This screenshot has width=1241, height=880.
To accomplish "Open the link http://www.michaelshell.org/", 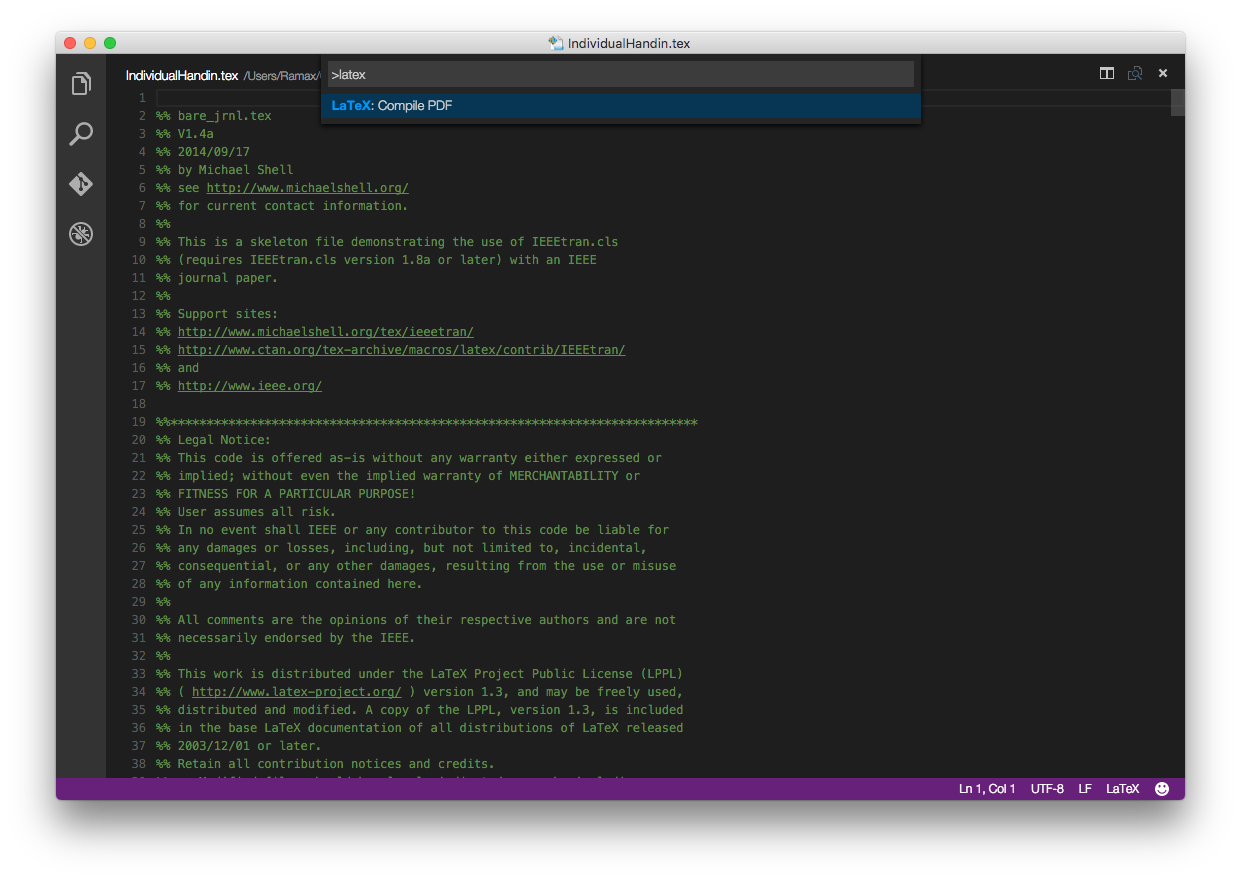I will click(x=307, y=187).
